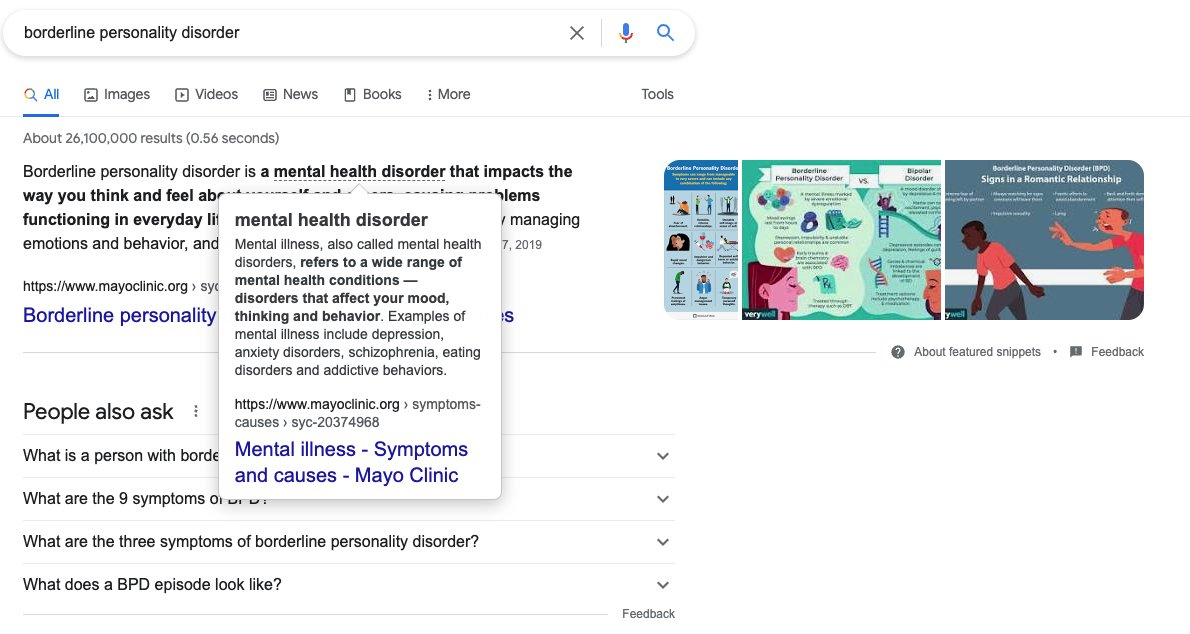
Task: Click the Videos tab camera icon
Action: pos(179,93)
